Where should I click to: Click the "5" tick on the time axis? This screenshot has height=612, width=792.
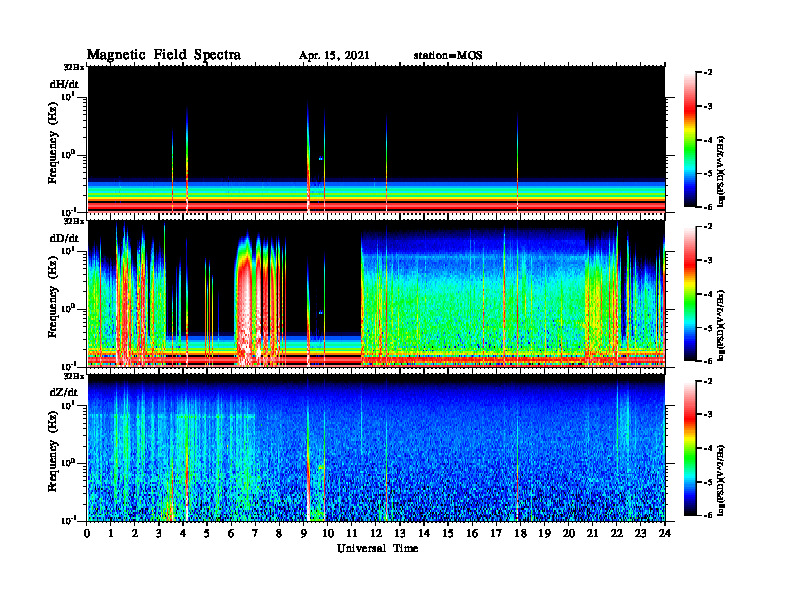(207, 533)
